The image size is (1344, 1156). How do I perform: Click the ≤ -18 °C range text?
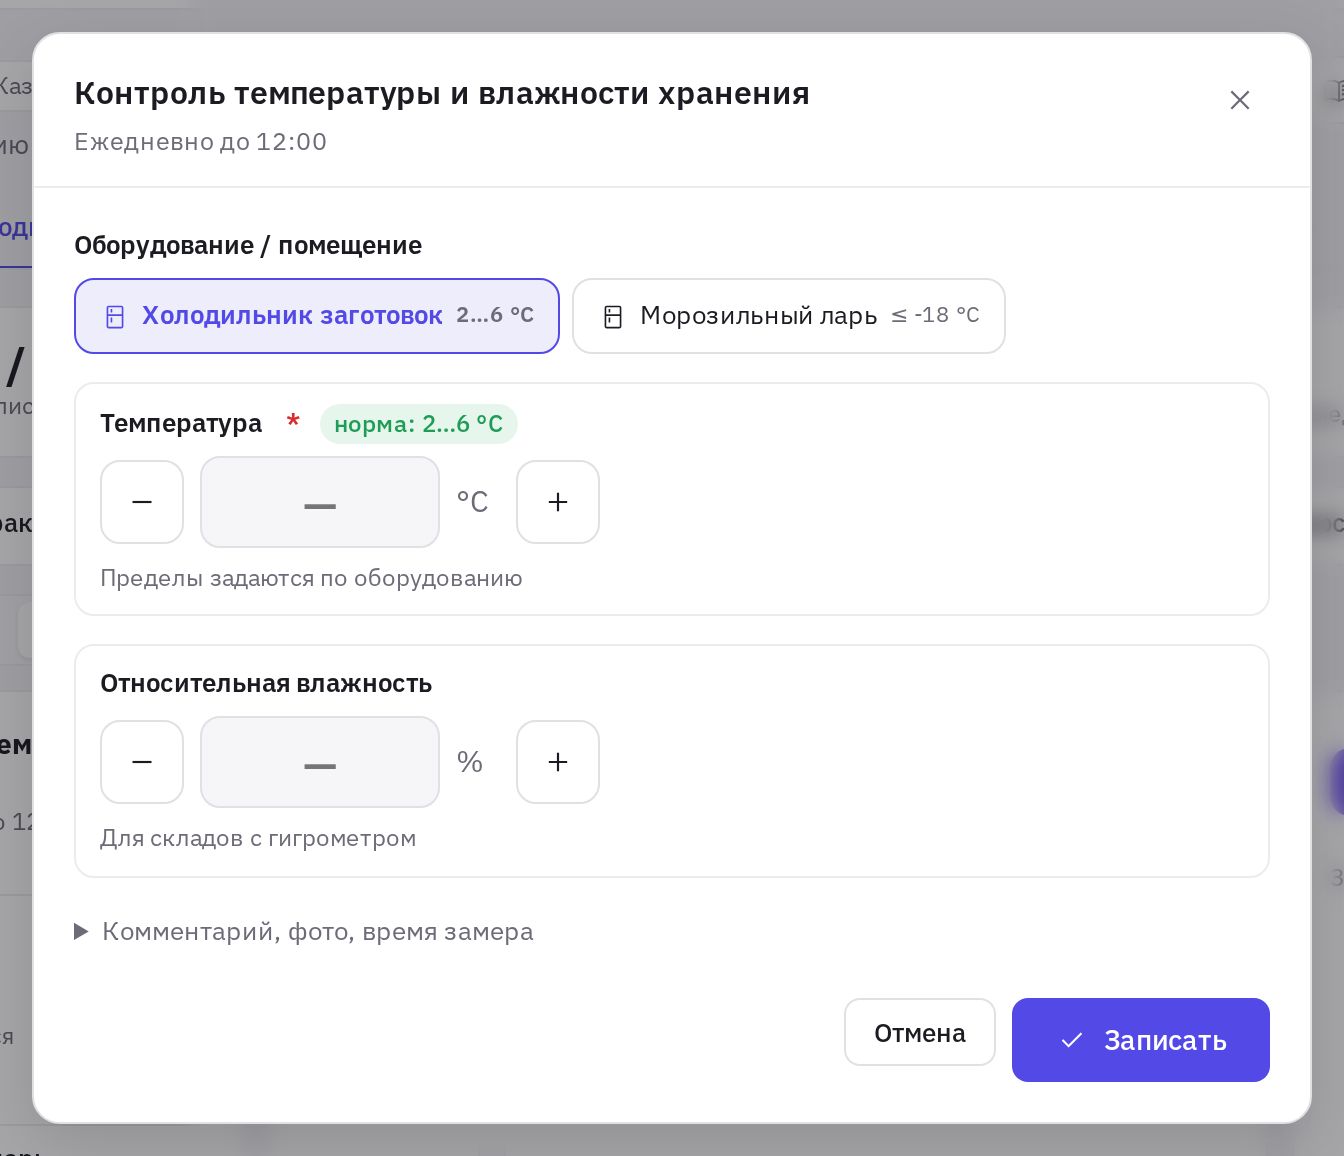[935, 315]
